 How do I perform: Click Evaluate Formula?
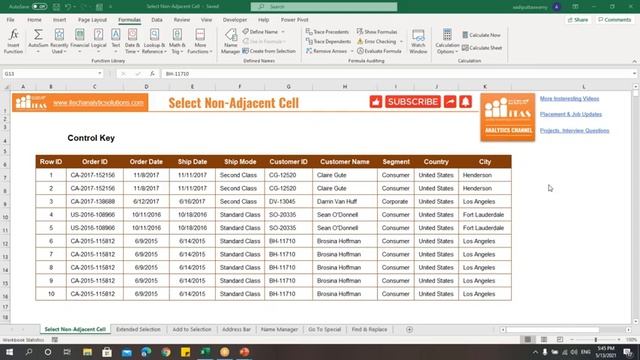(x=379, y=51)
